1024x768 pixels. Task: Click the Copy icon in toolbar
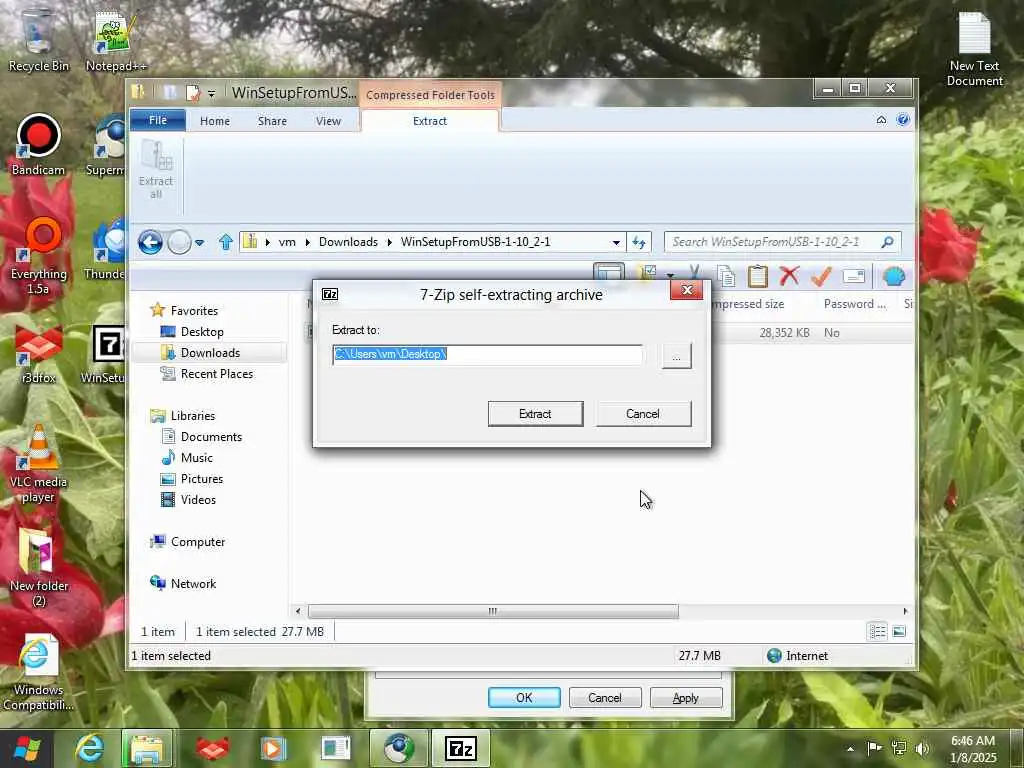(726, 276)
